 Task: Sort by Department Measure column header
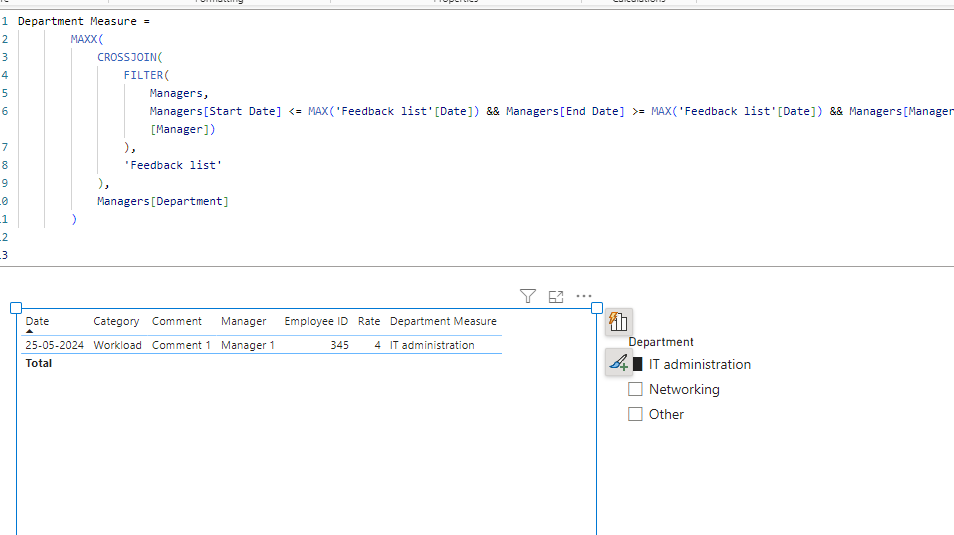[x=443, y=321]
